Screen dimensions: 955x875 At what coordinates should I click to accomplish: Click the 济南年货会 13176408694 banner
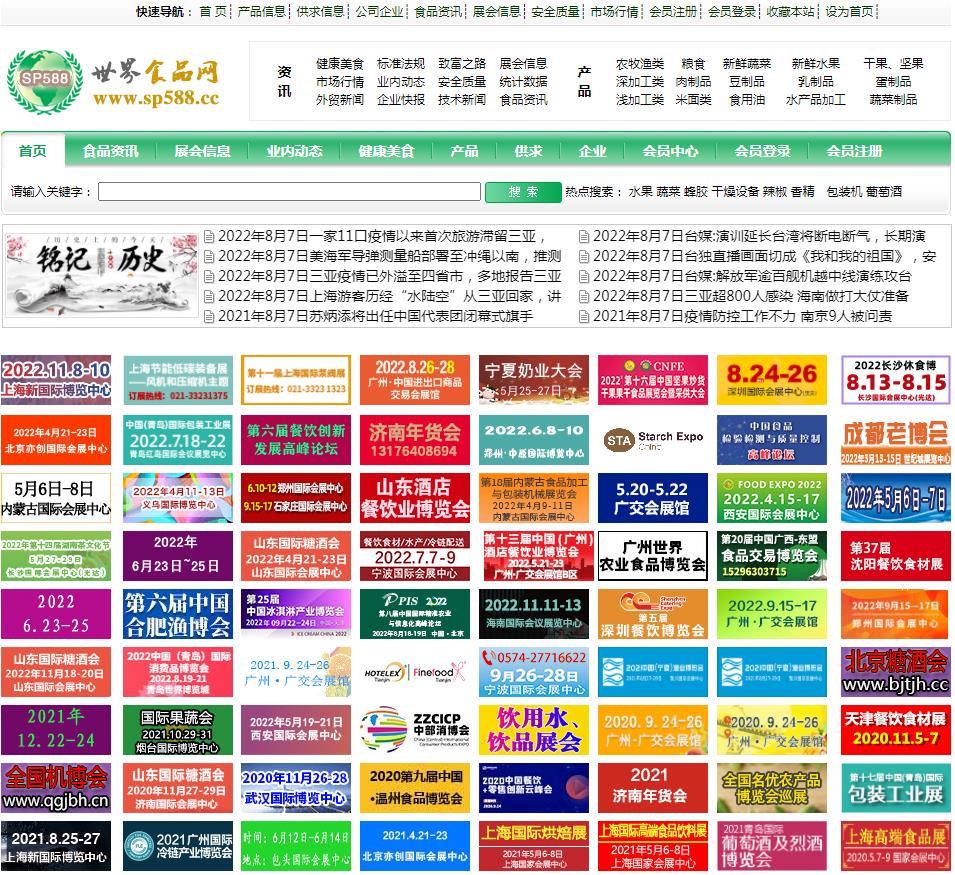click(415, 440)
